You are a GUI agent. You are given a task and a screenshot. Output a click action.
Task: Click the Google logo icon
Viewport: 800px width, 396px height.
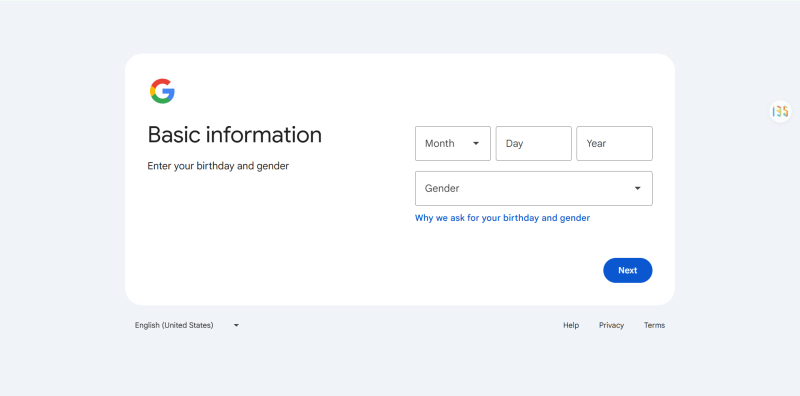[x=162, y=91]
